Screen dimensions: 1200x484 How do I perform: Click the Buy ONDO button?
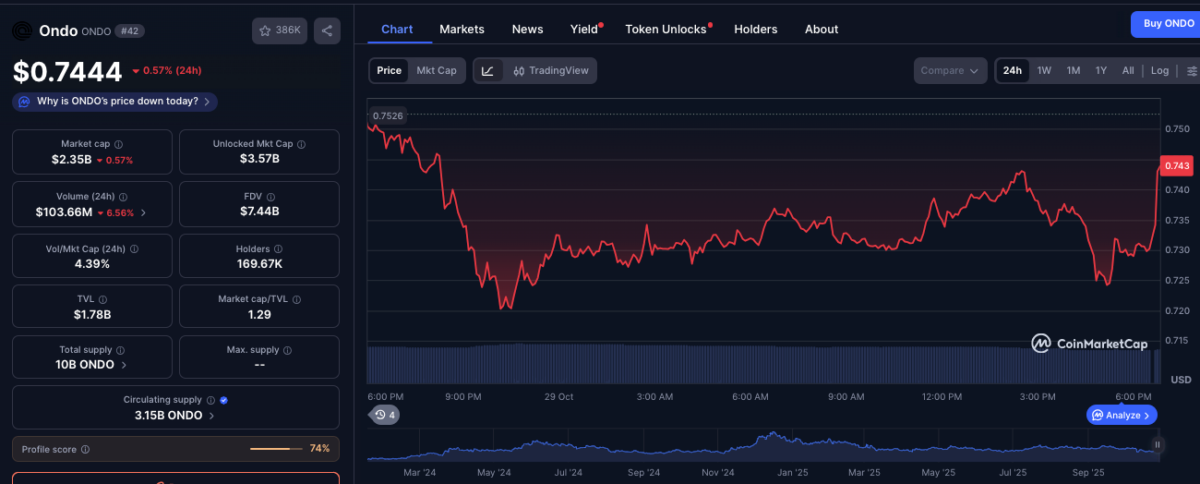1164,24
